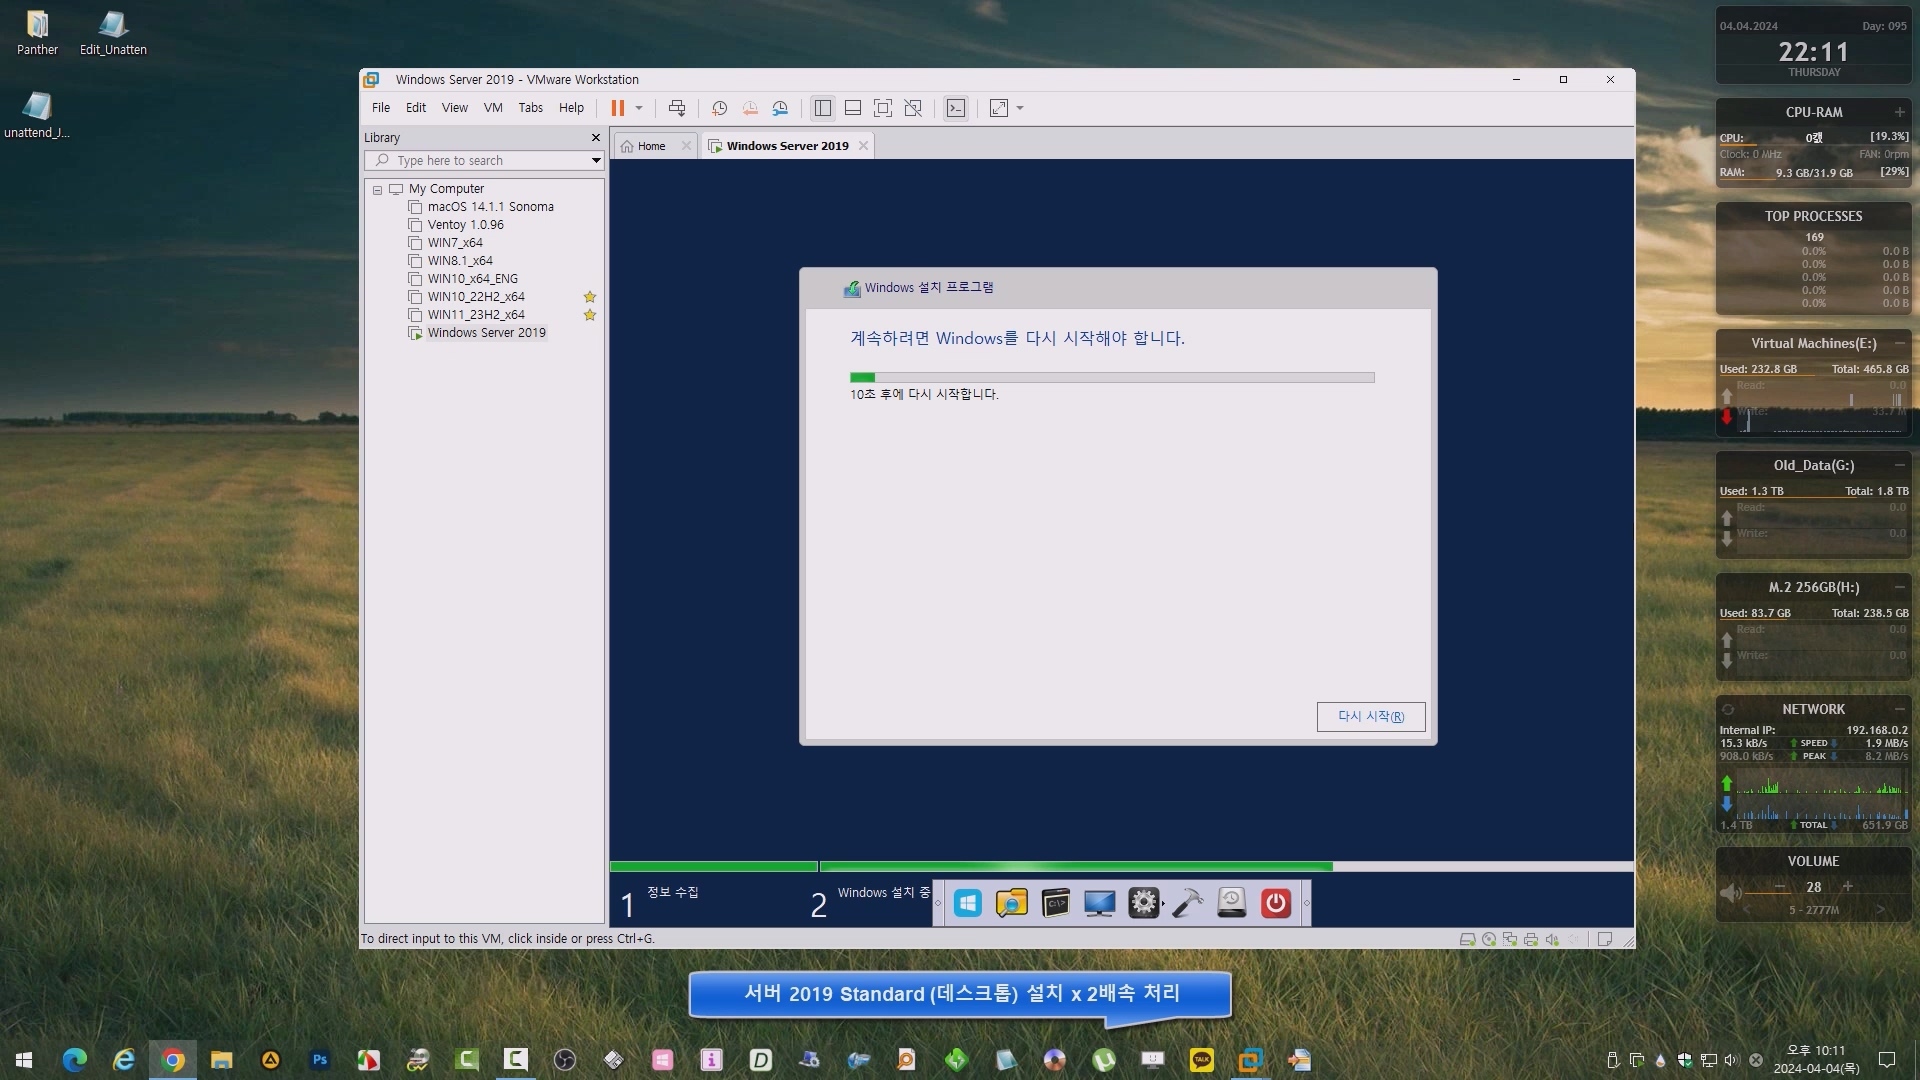Select WIN7_x64 in the library

tap(455, 243)
